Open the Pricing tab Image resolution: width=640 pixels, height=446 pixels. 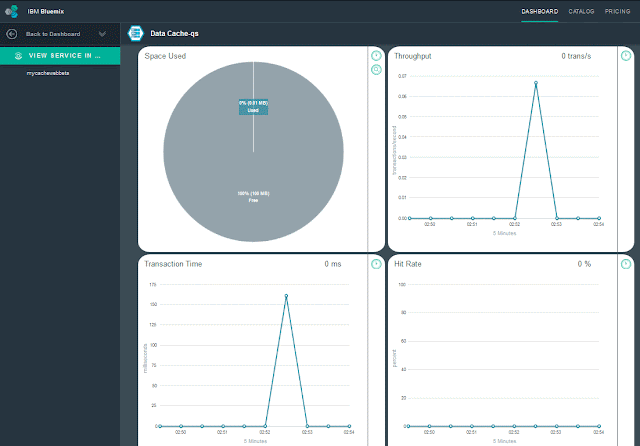click(x=617, y=11)
